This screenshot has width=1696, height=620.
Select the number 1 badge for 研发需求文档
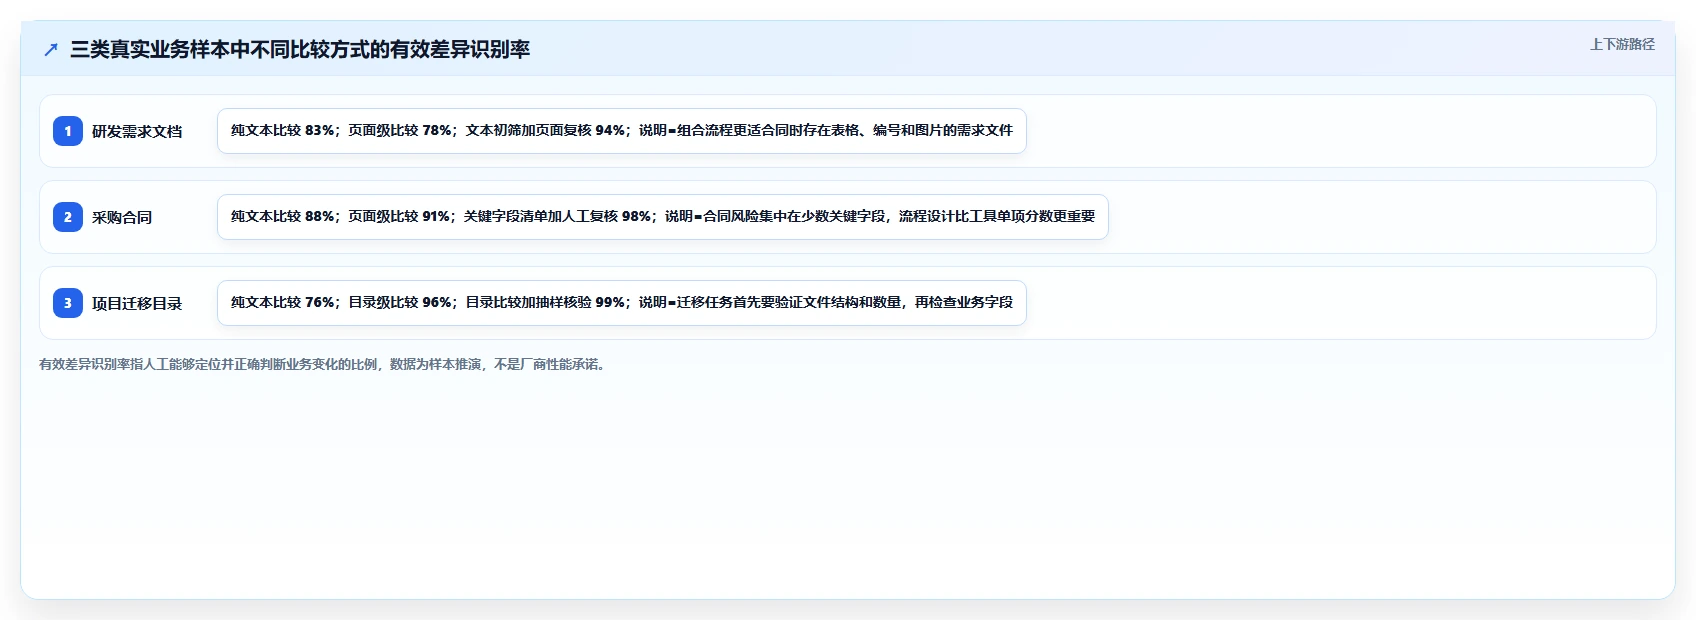[68, 131]
